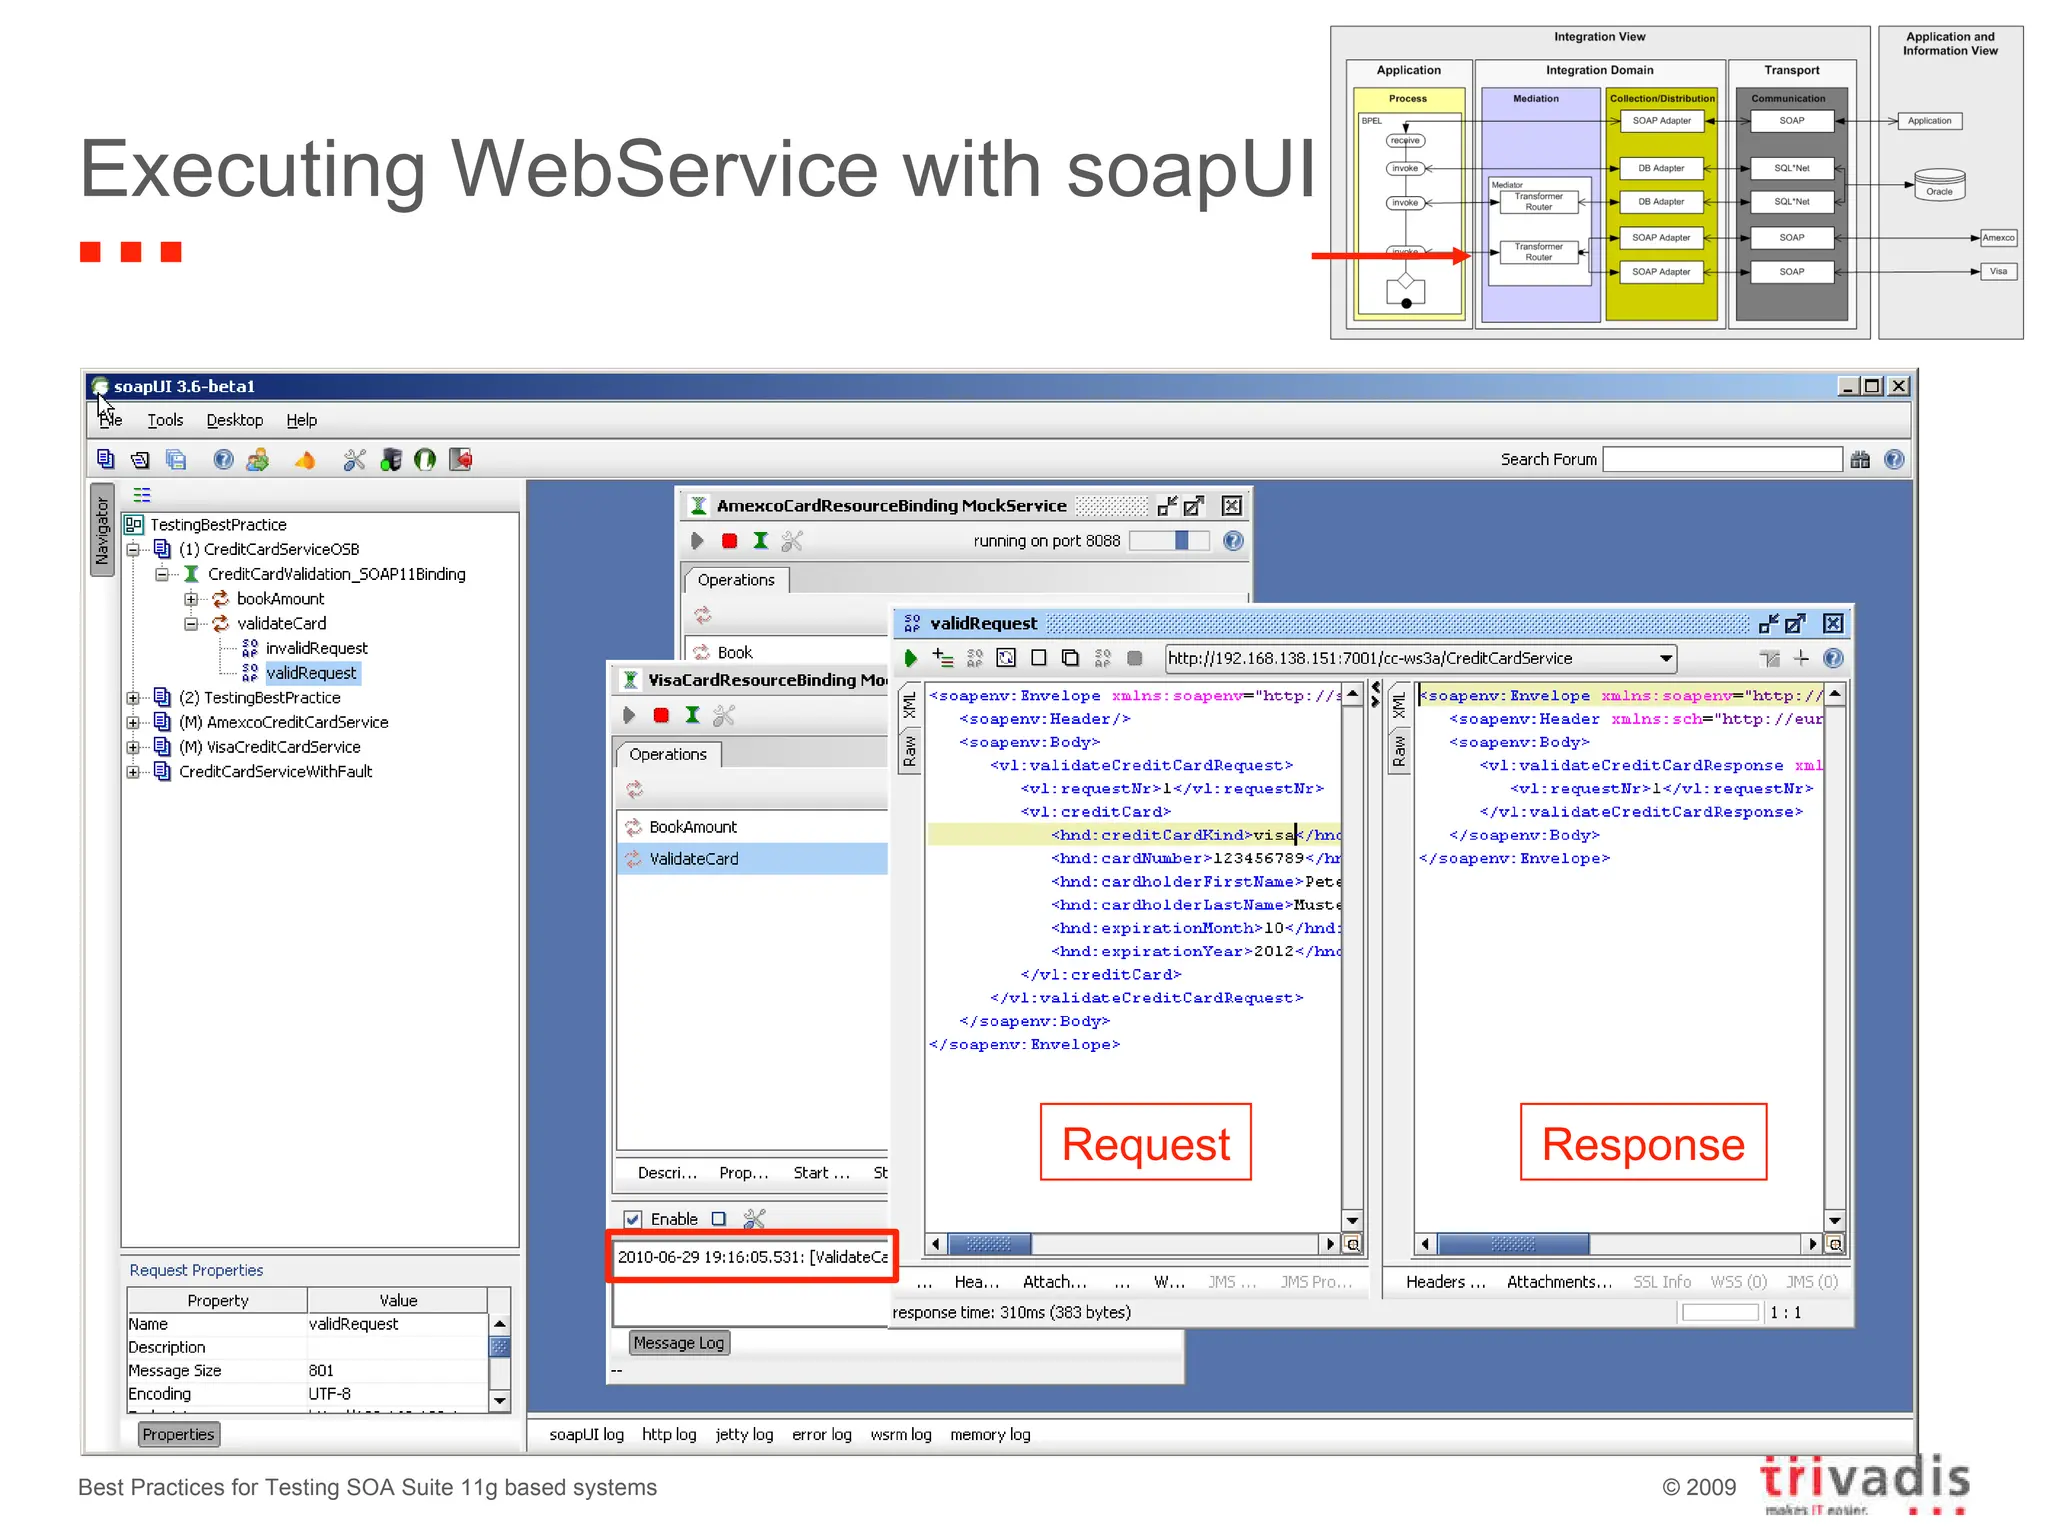Stop the Amexco MockService with the red square
The height and width of the screenshot is (1536, 2048).
(729, 541)
